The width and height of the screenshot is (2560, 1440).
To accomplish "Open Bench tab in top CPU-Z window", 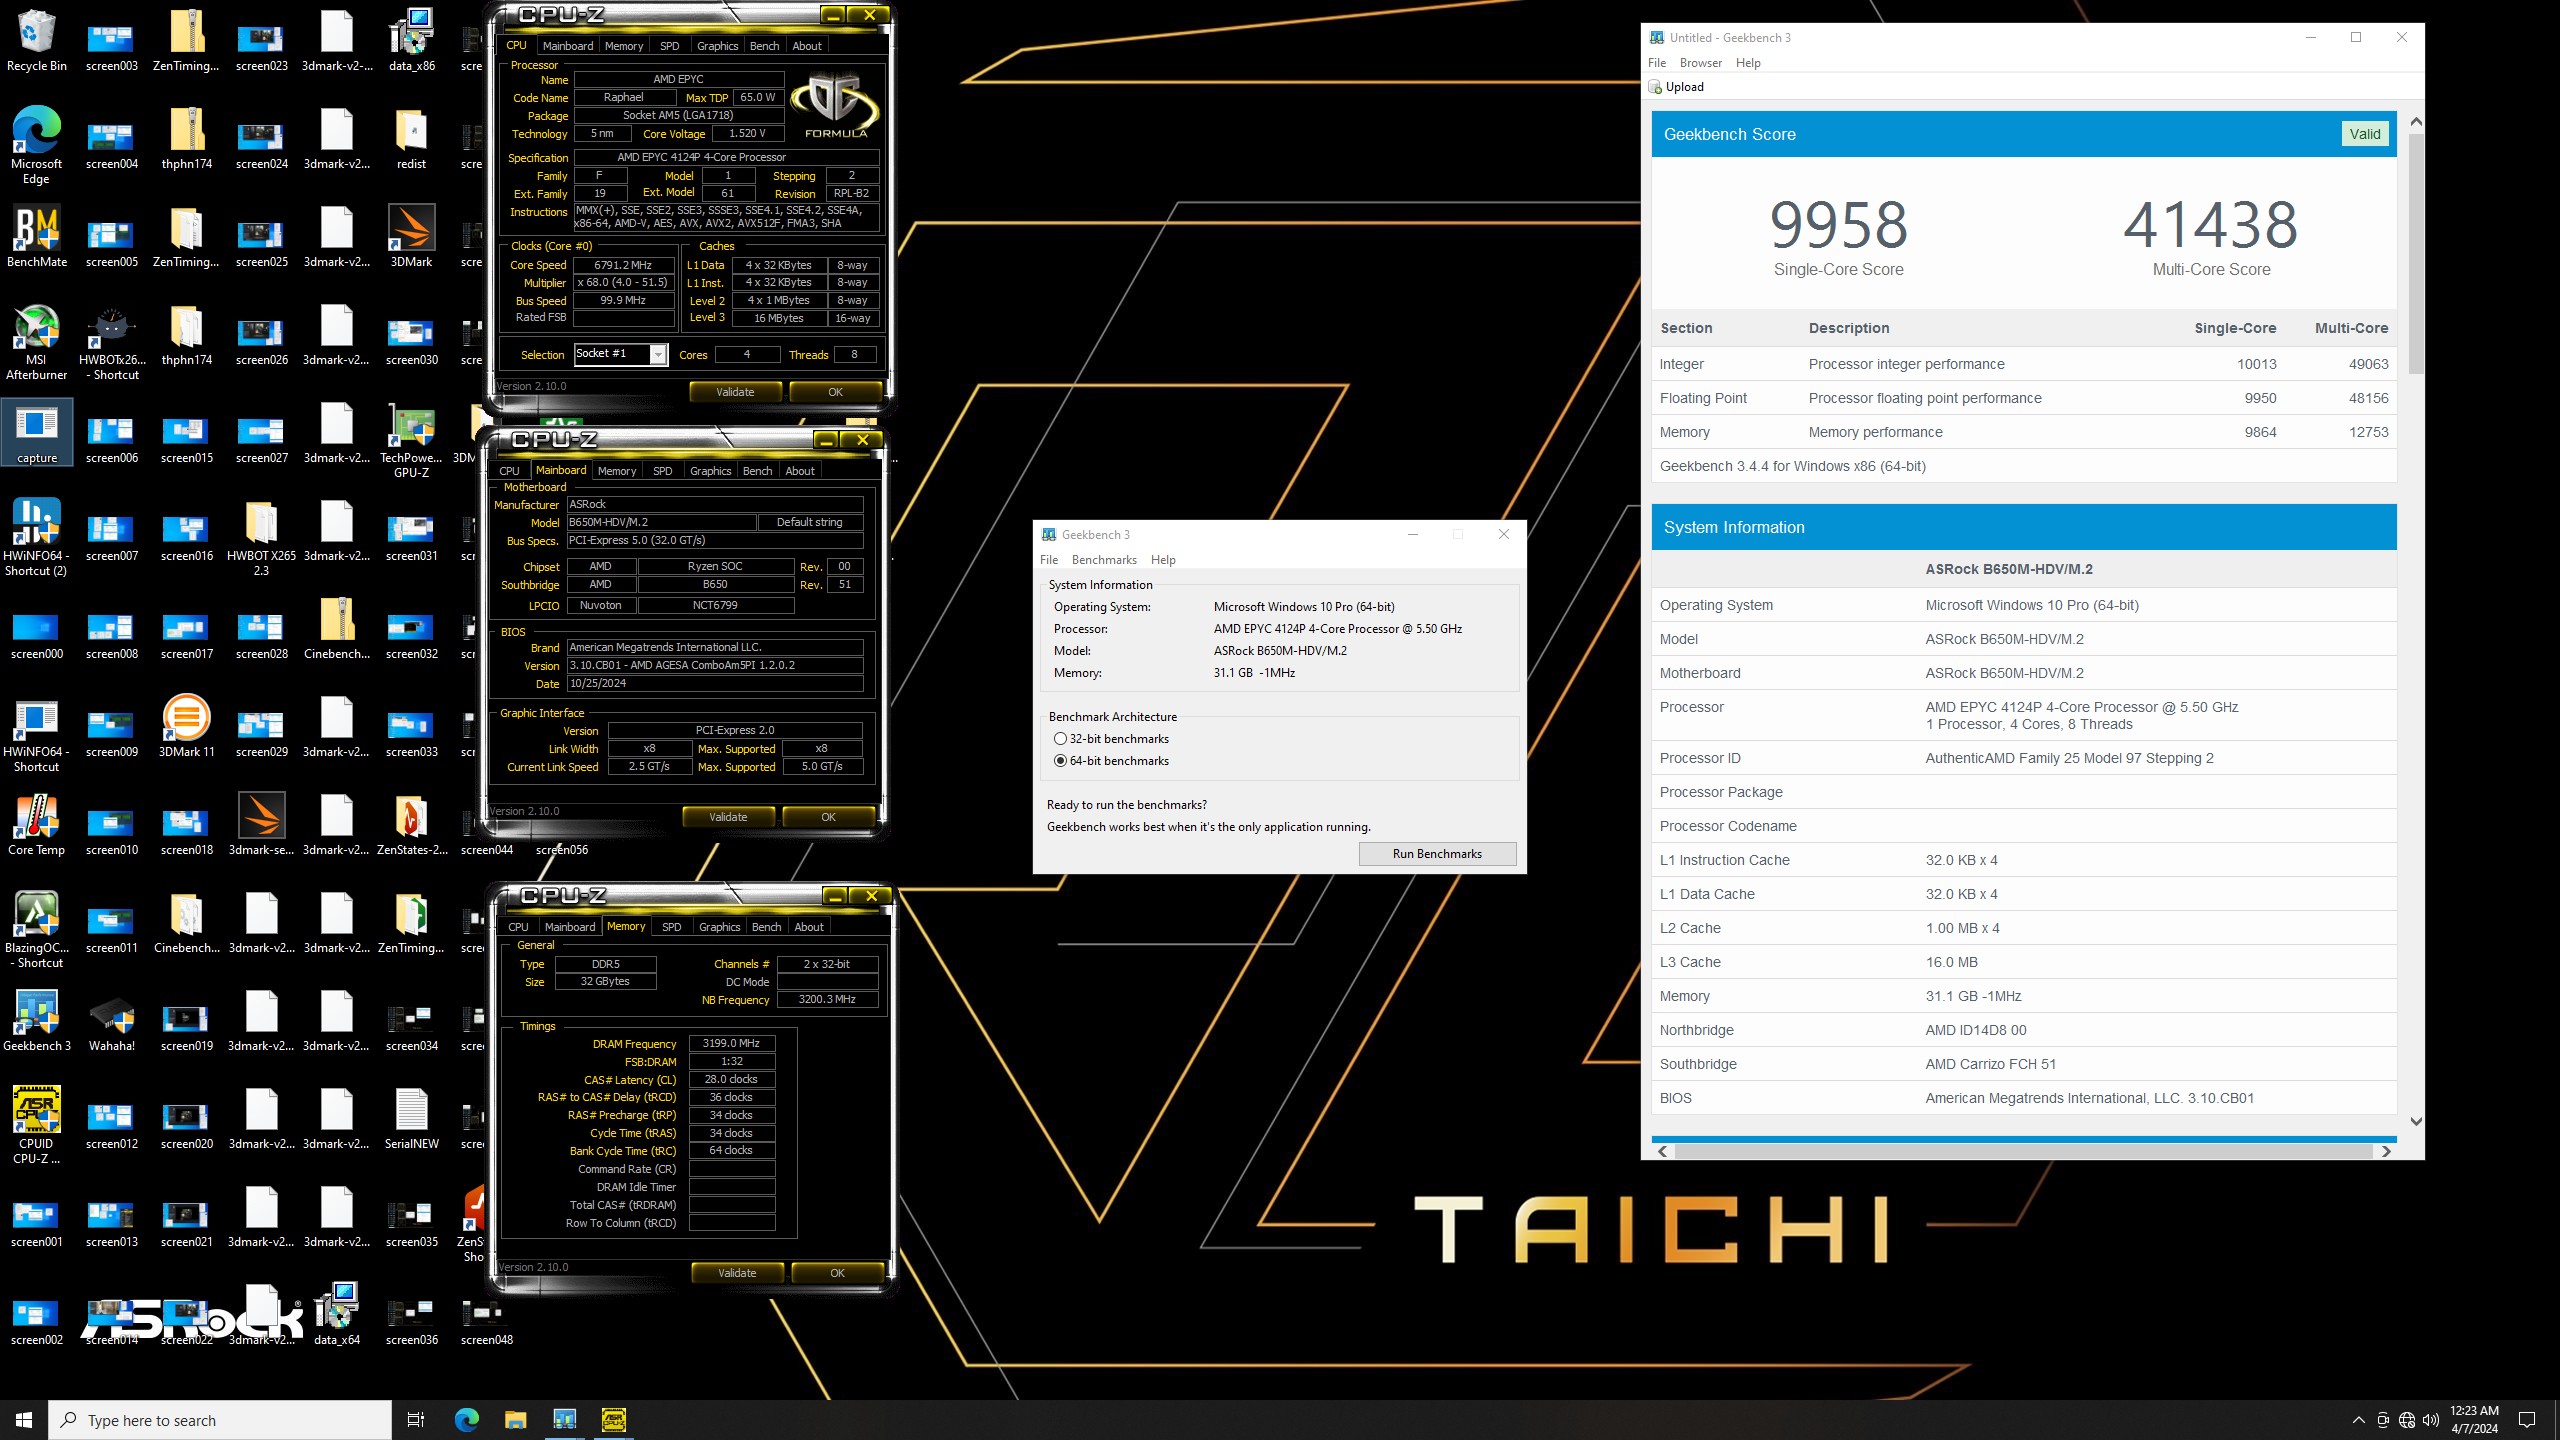I will (764, 46).
